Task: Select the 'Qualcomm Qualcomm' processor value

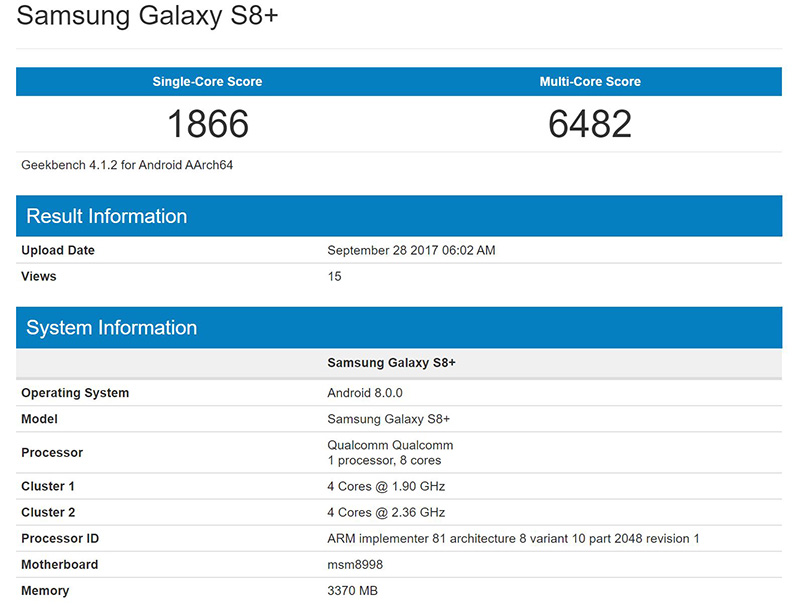Action: click(x=390, y=445)
